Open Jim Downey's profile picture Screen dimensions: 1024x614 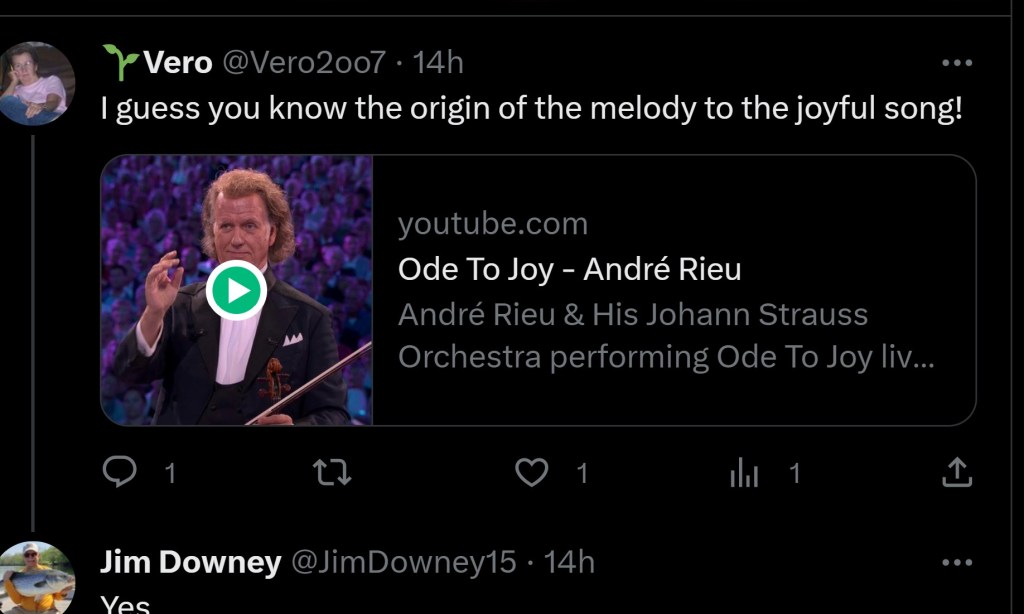pos(37,577)
